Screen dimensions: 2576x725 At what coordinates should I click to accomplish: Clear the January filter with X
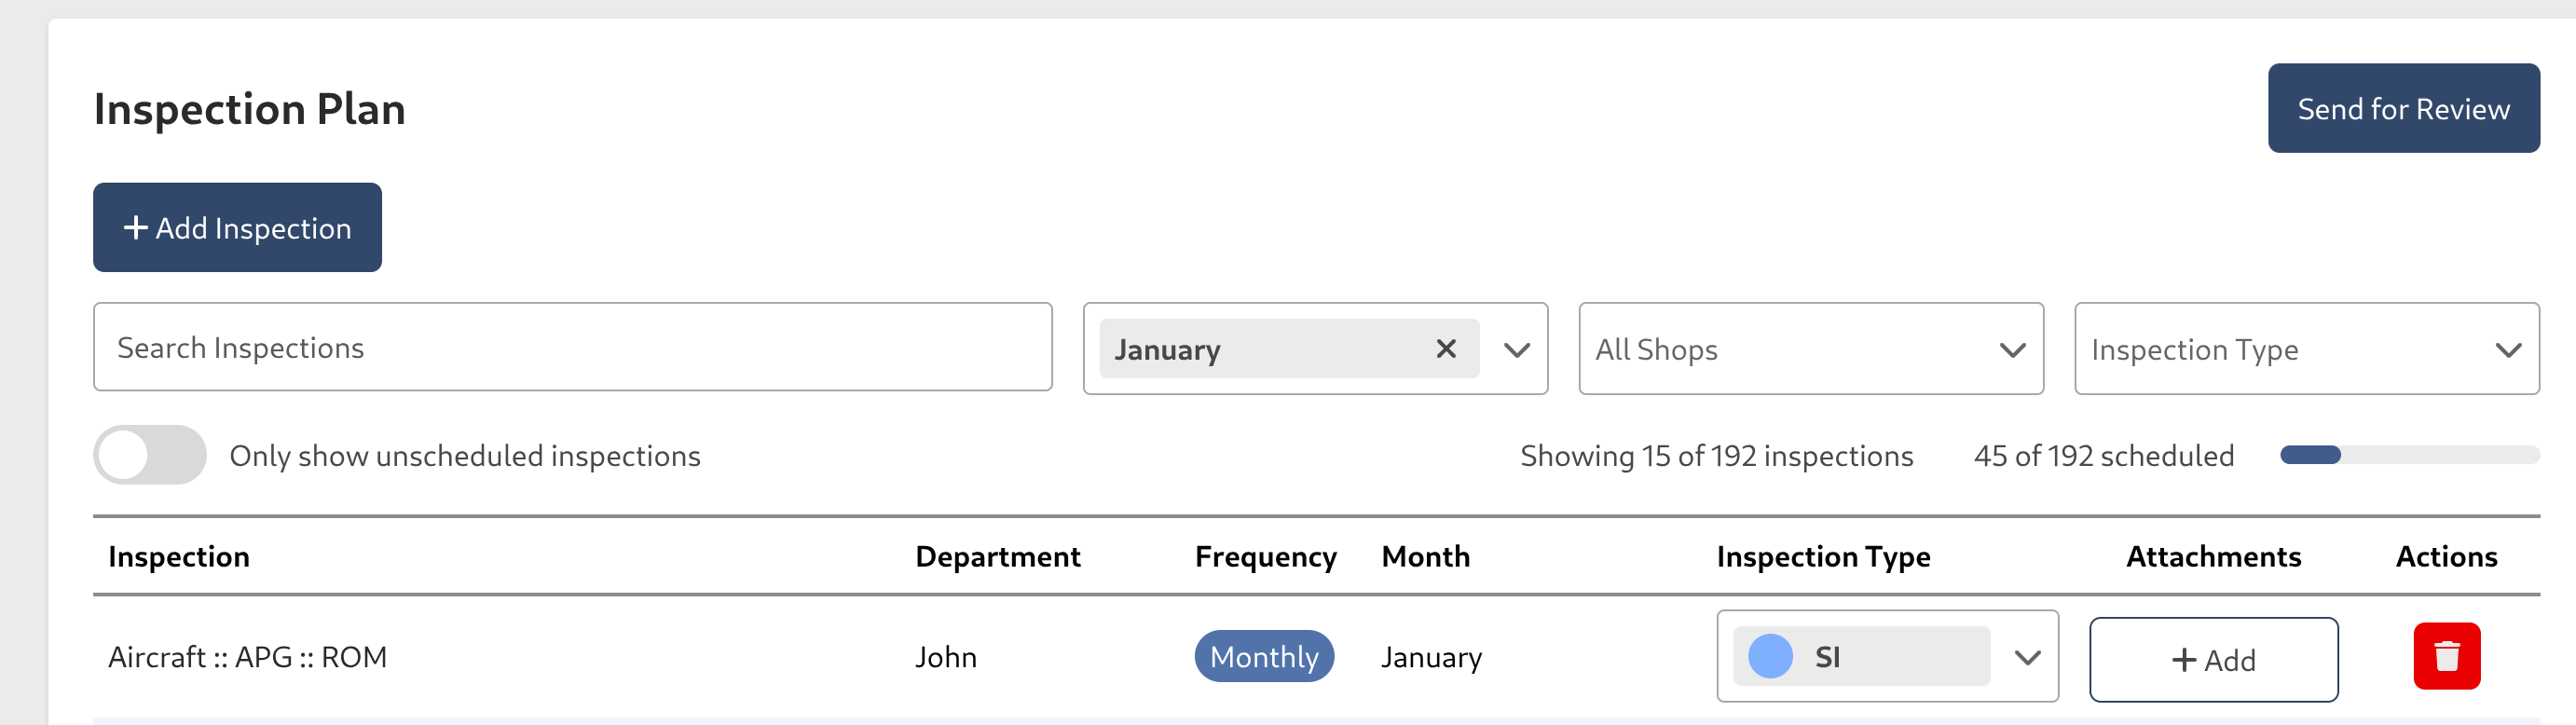pos(1445,349)
